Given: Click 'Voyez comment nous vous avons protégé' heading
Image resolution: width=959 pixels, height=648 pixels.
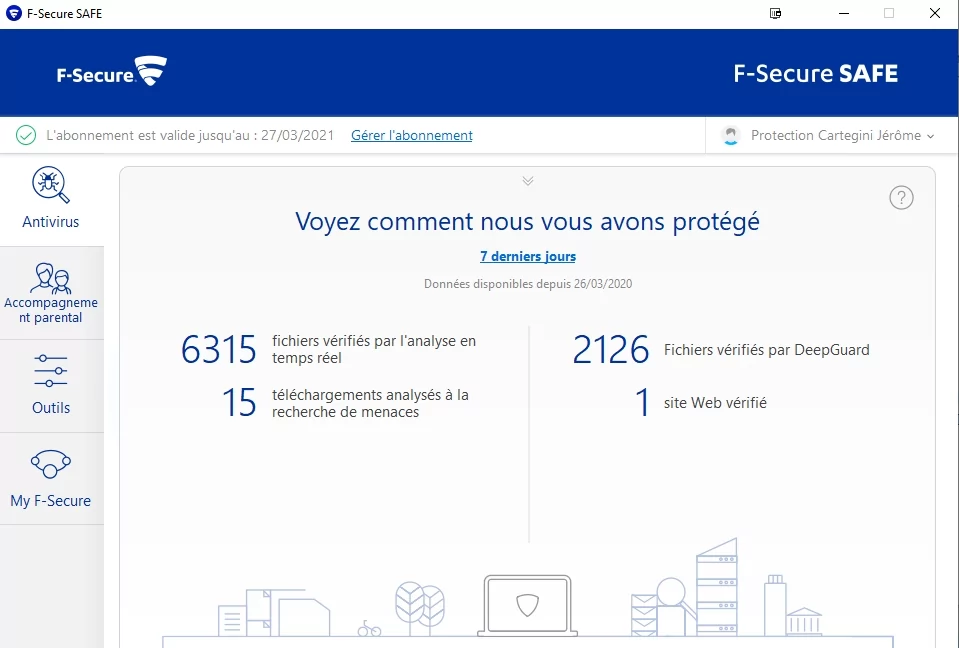Looking at the screenshot, I should [x=527, y=221].
